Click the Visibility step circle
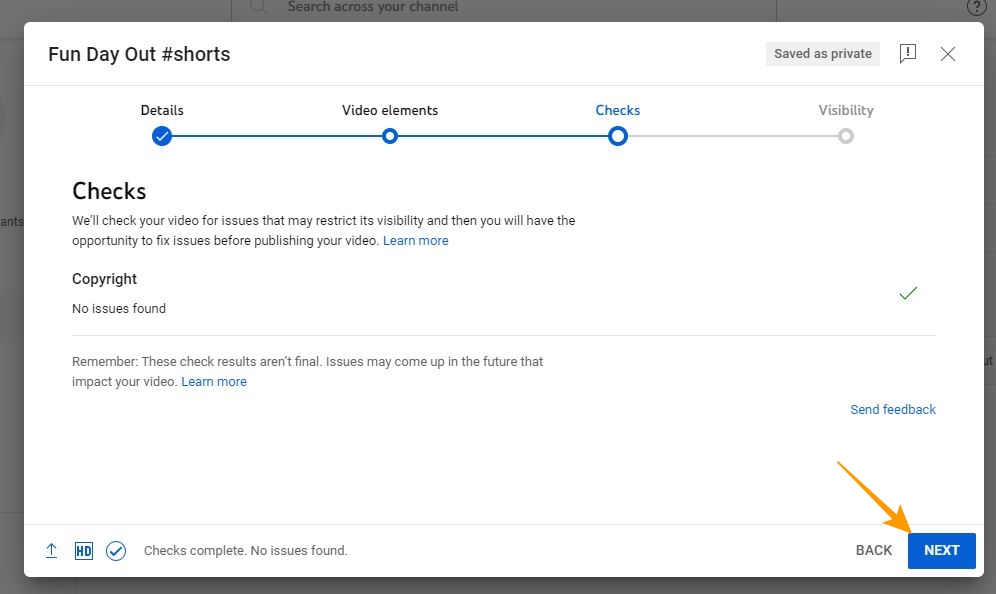996x594 pixels. 845,136
